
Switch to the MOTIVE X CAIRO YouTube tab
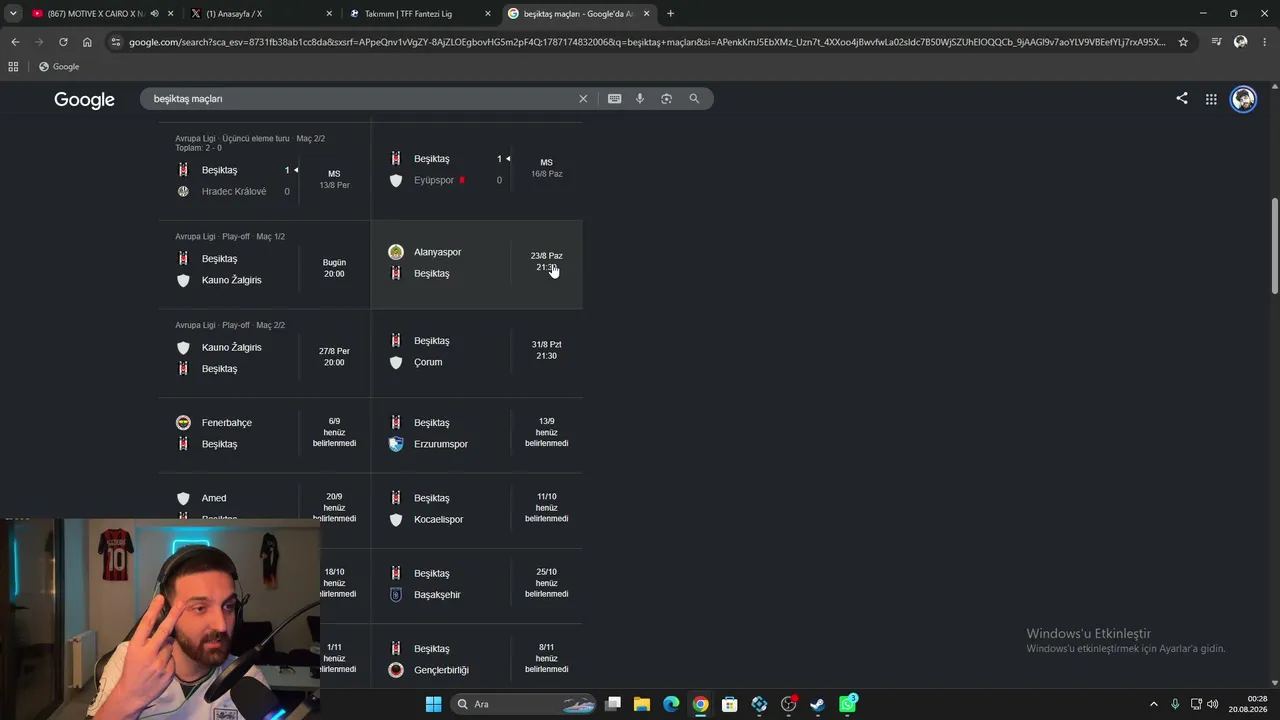(x=103, y=14)
